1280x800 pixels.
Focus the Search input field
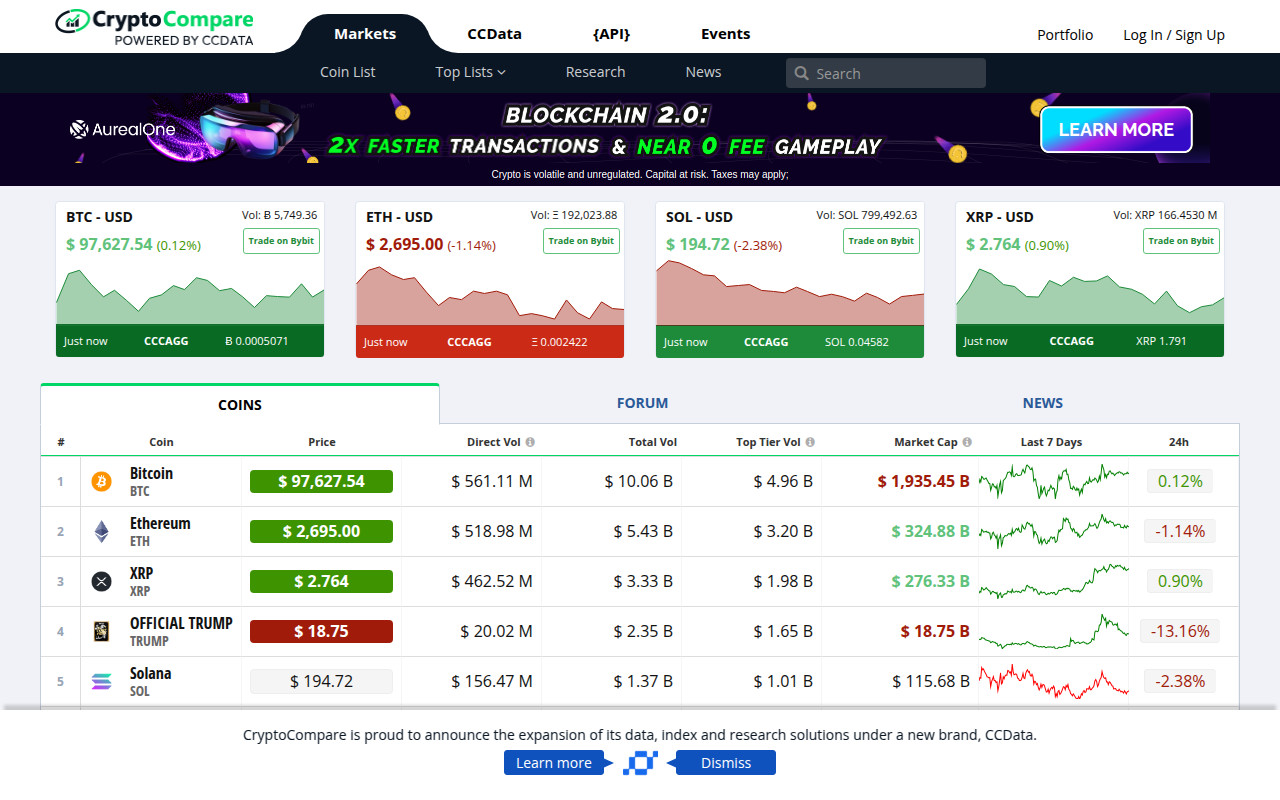pyautogui.click(x=886, y=73)
